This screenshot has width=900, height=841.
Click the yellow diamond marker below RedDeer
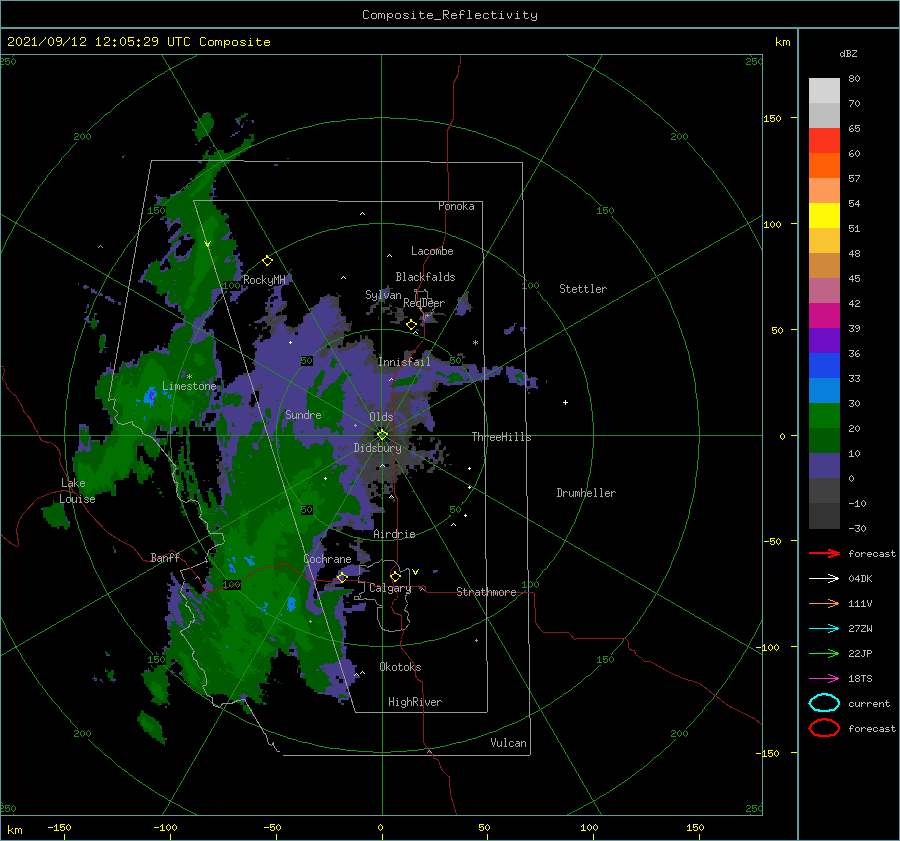pos(412,325)
